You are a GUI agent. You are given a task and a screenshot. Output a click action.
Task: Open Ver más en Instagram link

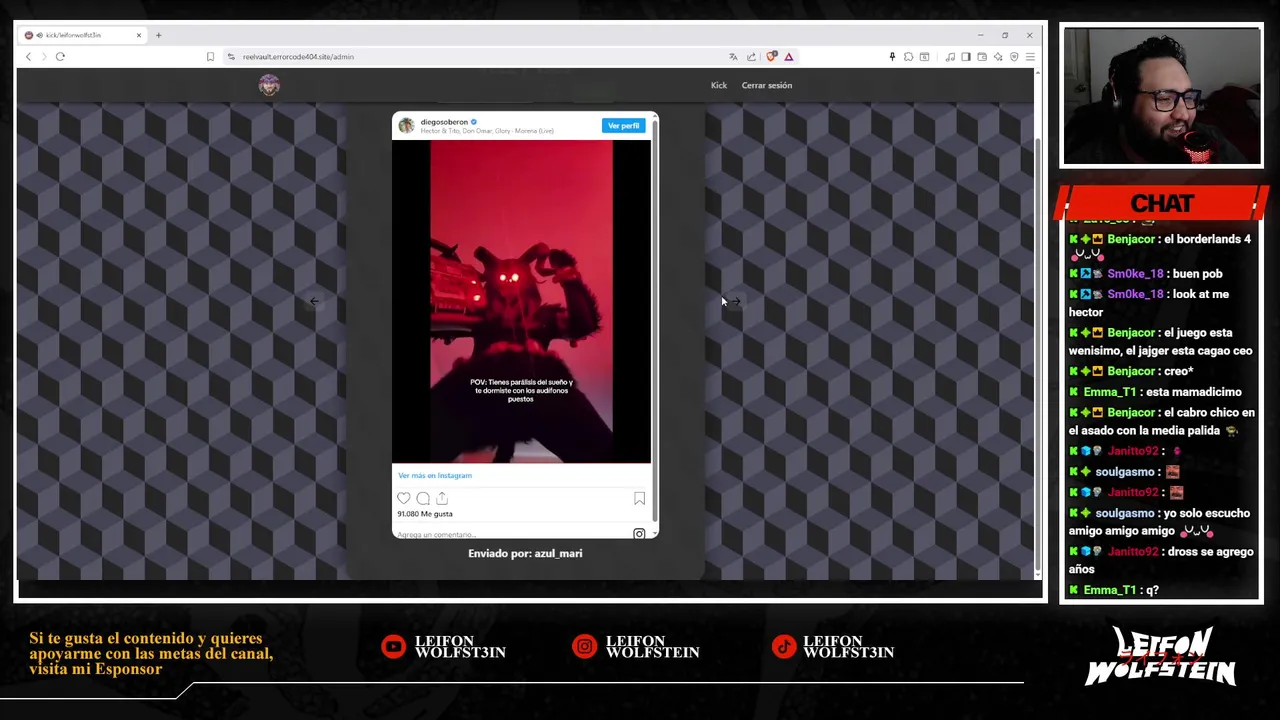[x=435, y=475]
